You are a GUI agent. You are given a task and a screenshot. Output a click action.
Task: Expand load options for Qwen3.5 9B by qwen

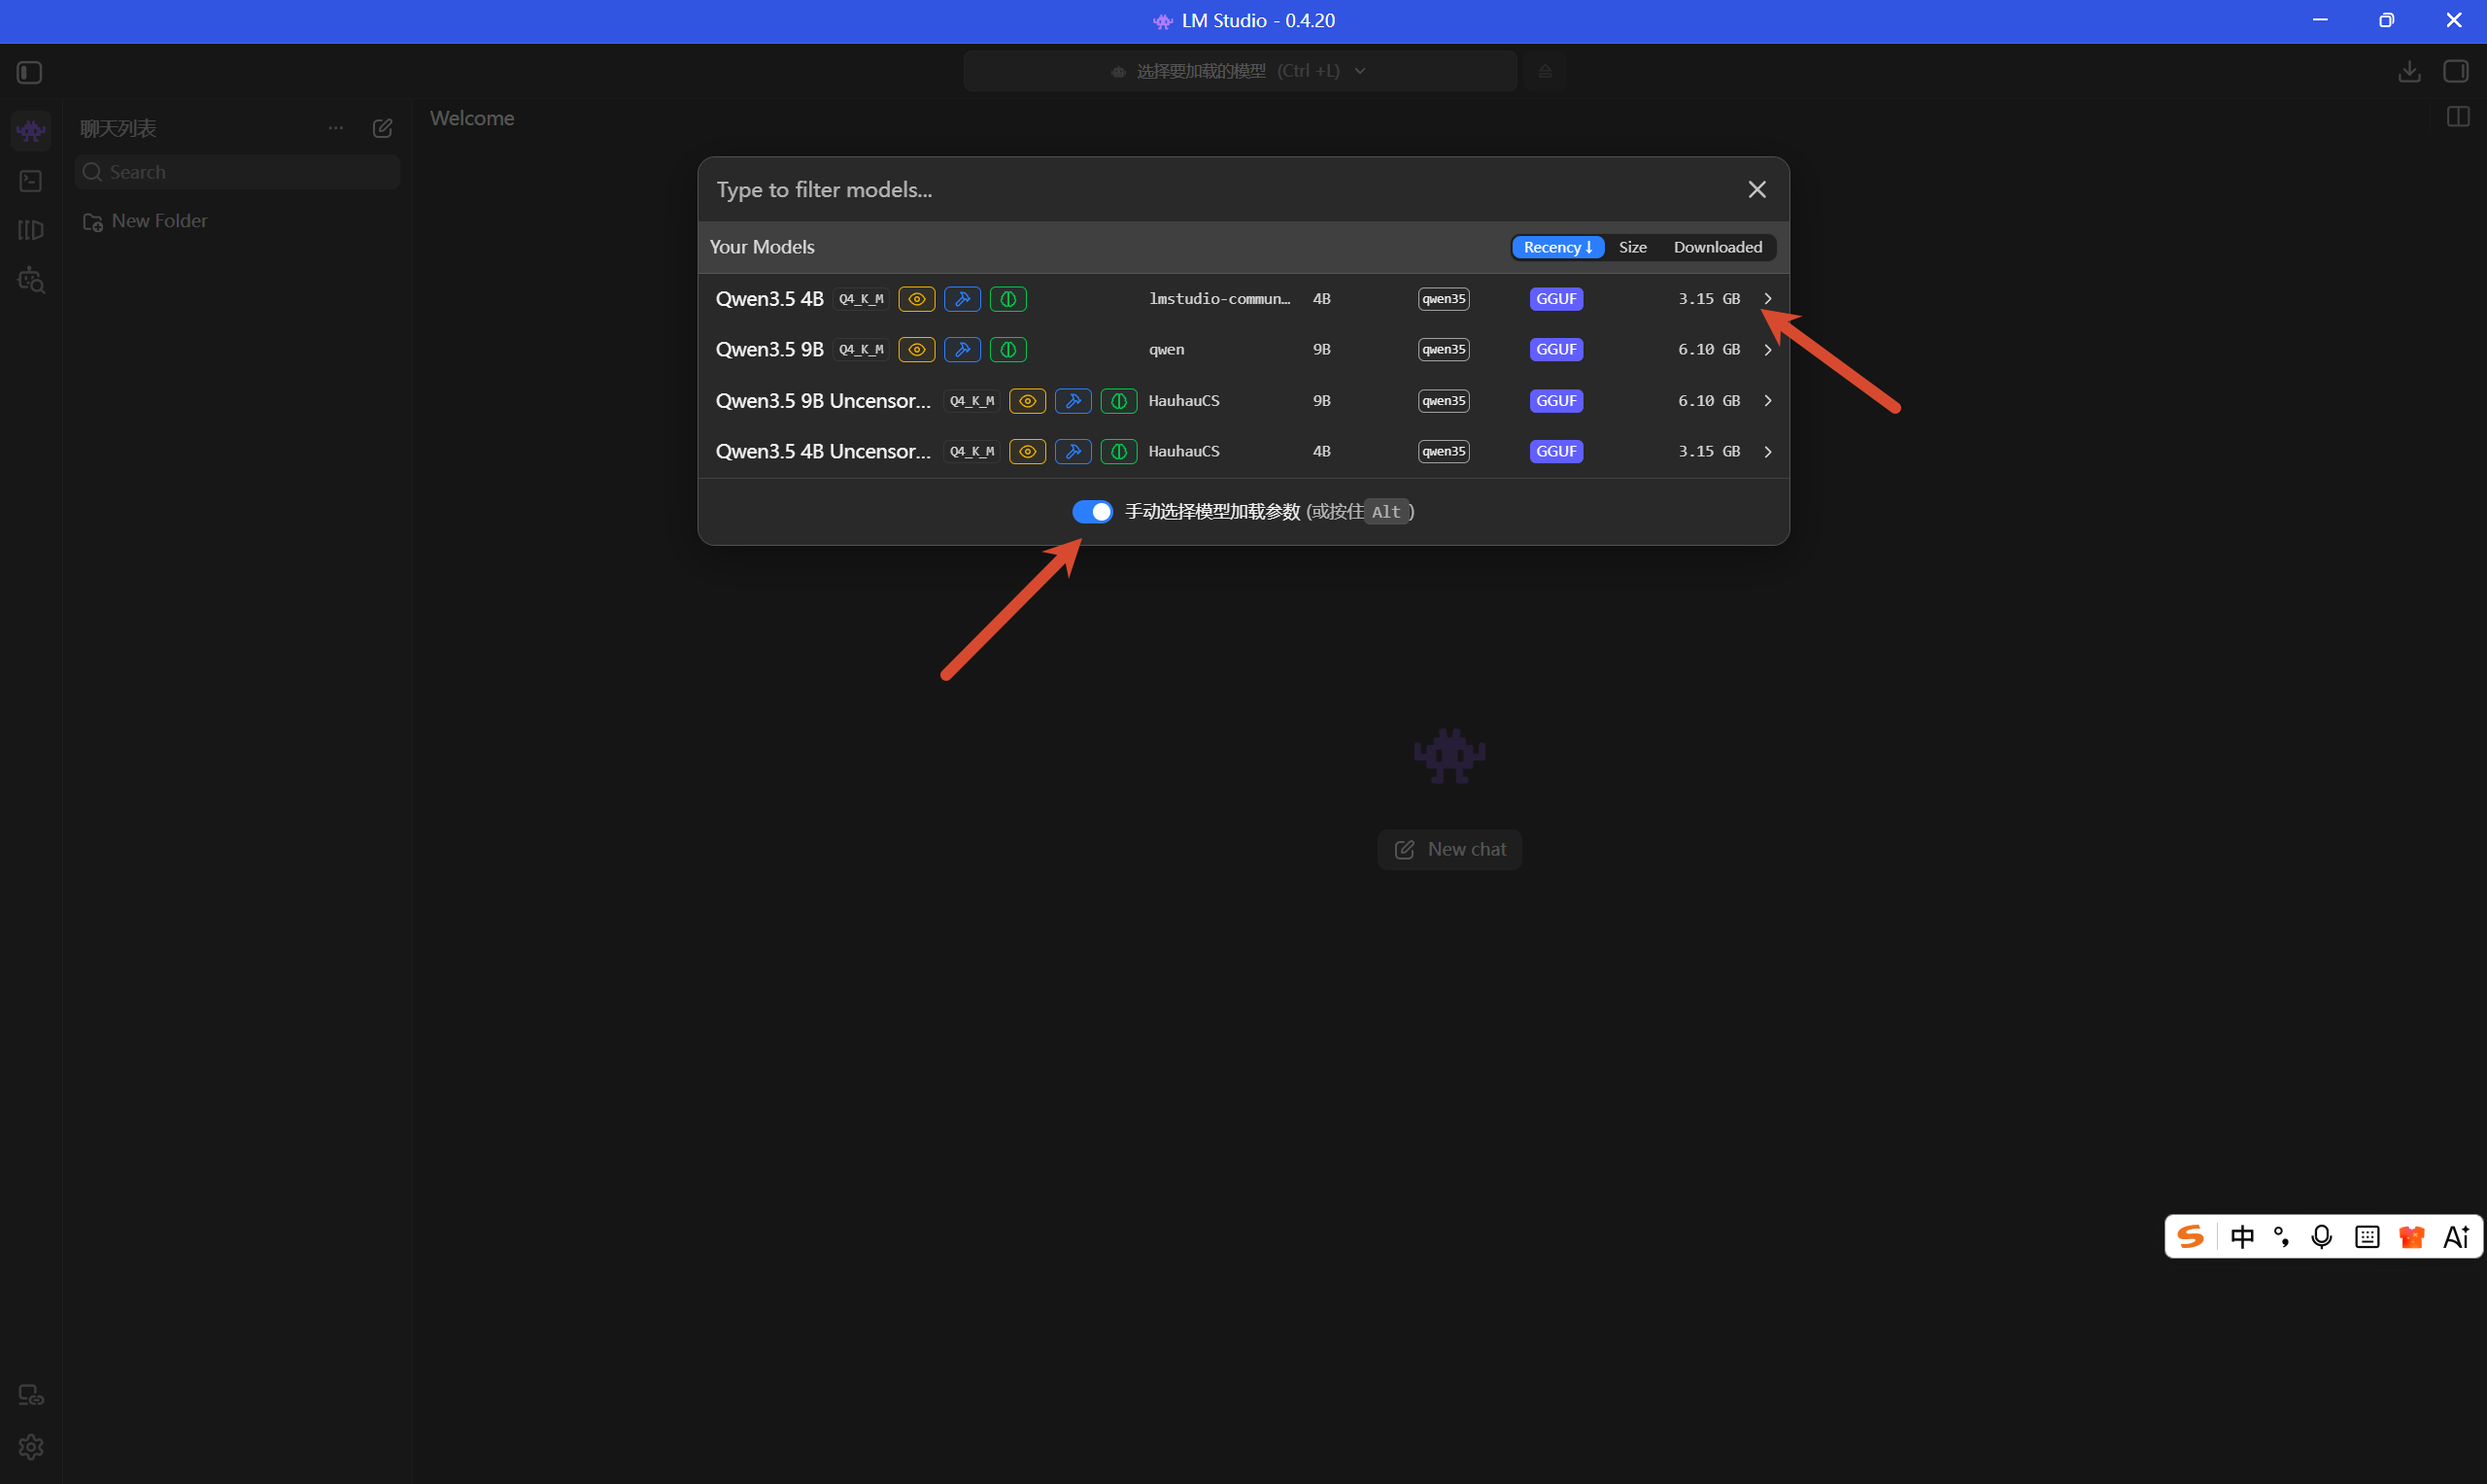(x=1767, y=349)
